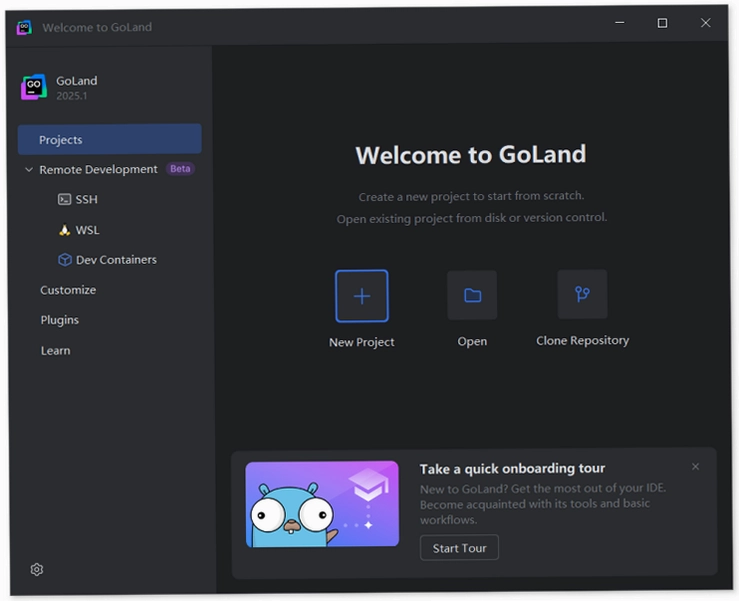Open the Plugins section
Image resolution: width=739 pixels, height=601 pixels.
[59, 320]
